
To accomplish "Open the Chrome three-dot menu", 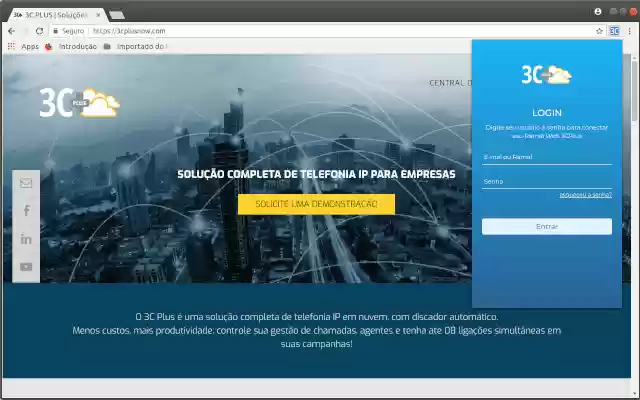I will 630,31.
